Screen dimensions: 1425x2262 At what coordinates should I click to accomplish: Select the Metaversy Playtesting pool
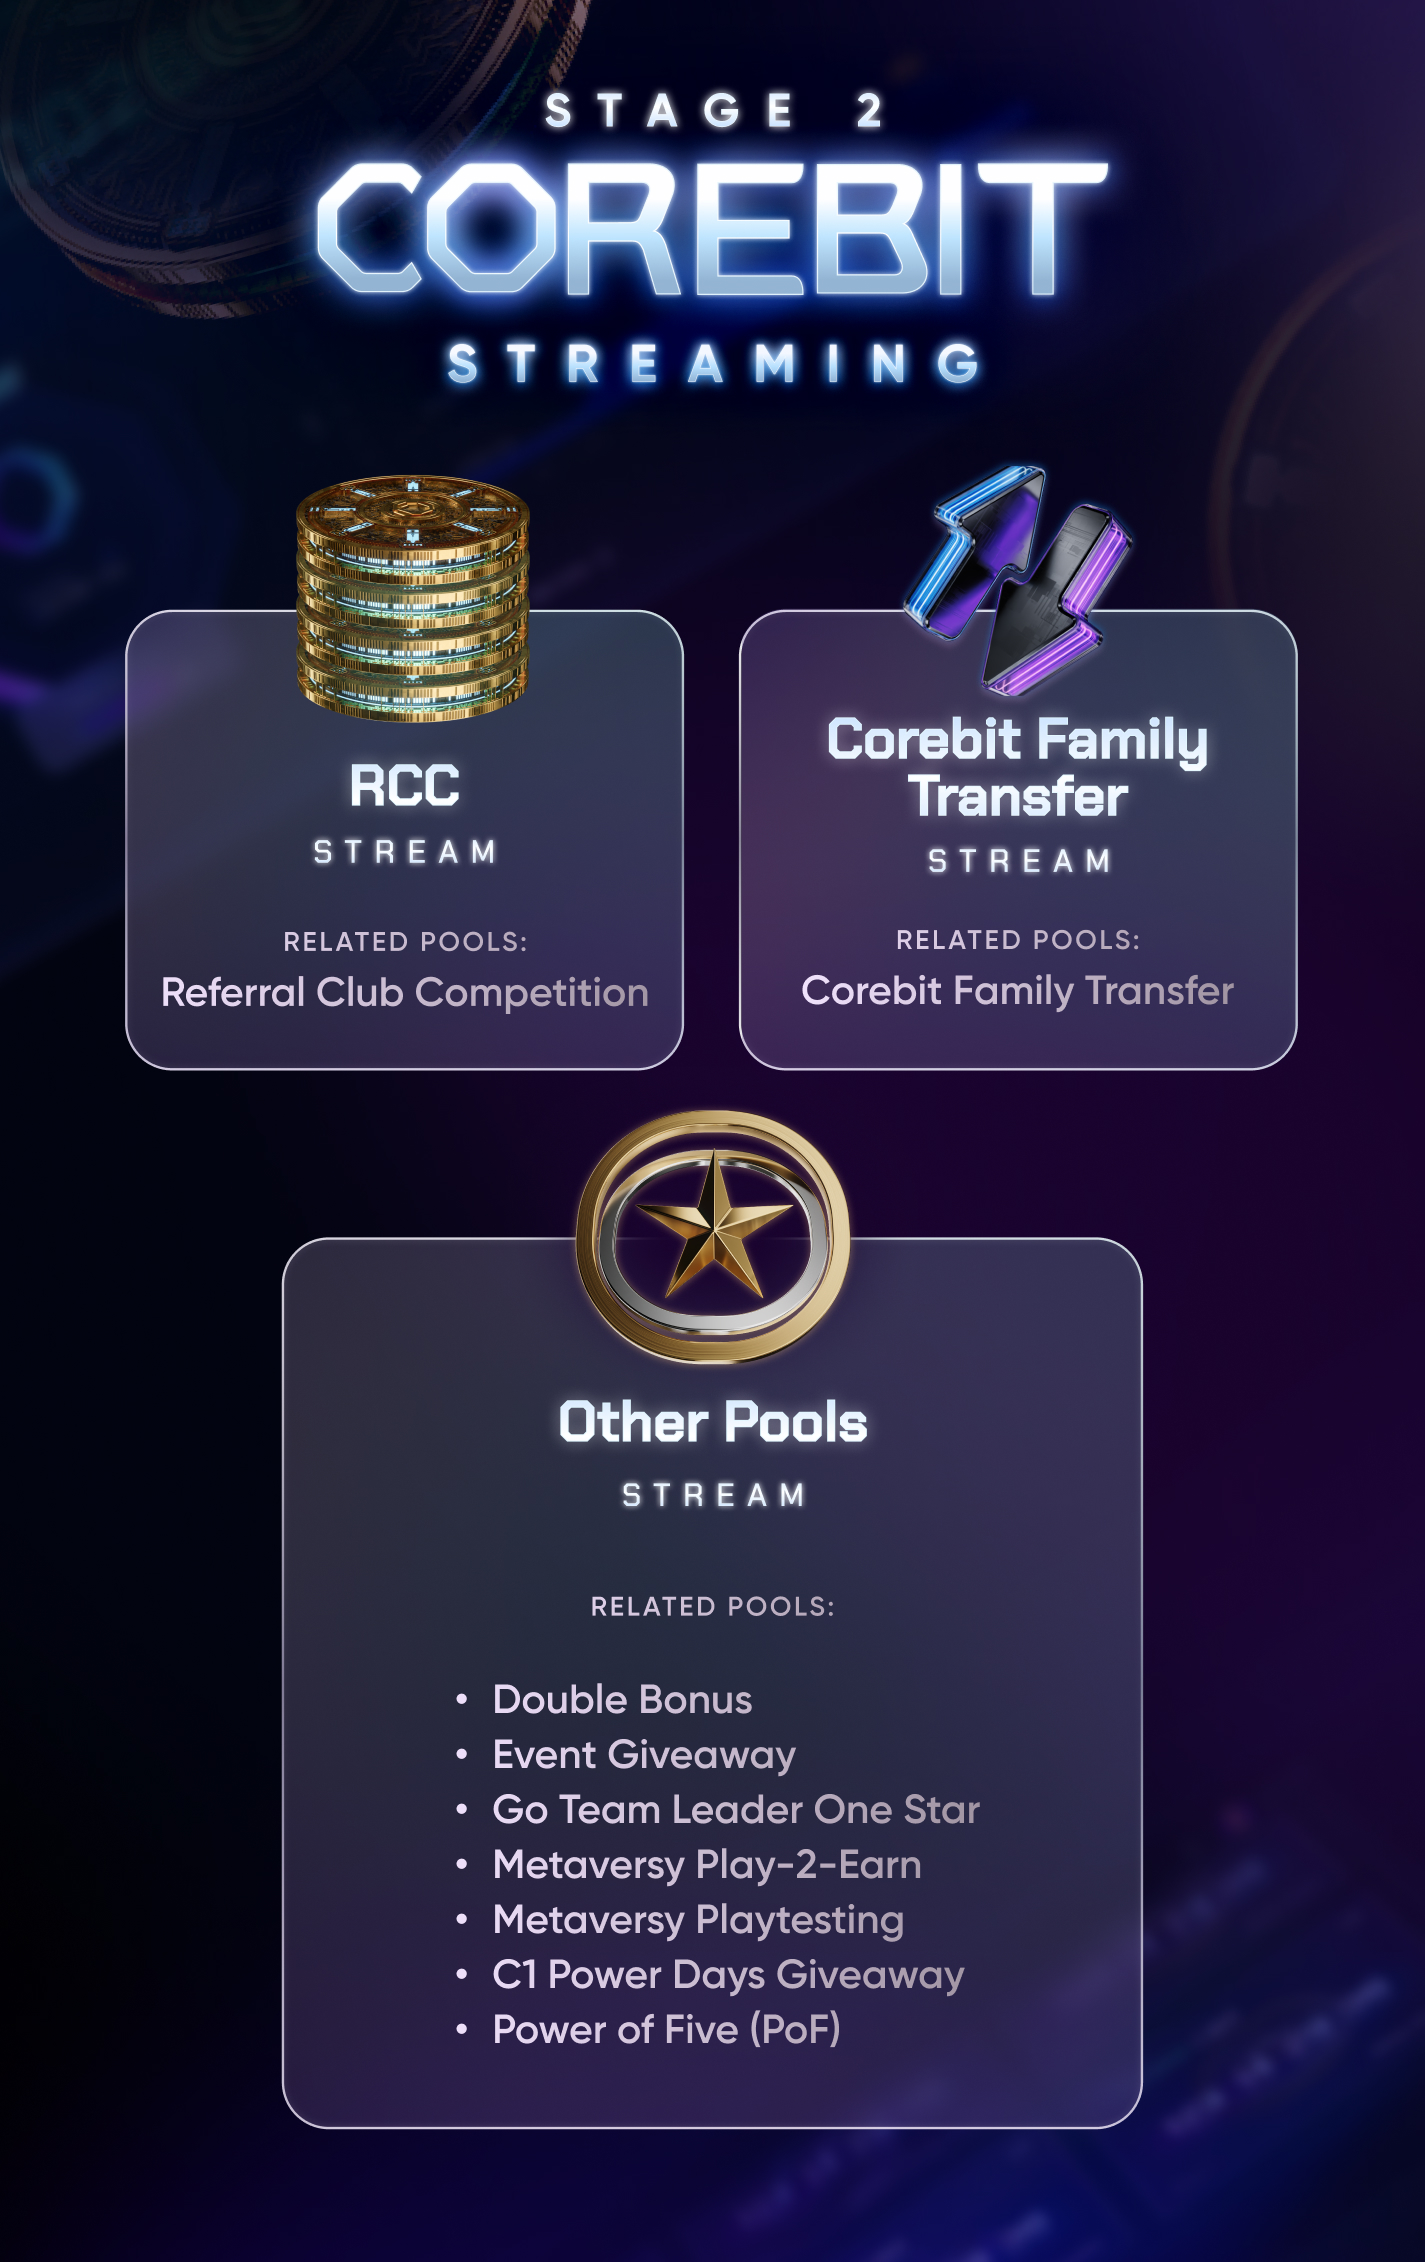point(698,1920)
